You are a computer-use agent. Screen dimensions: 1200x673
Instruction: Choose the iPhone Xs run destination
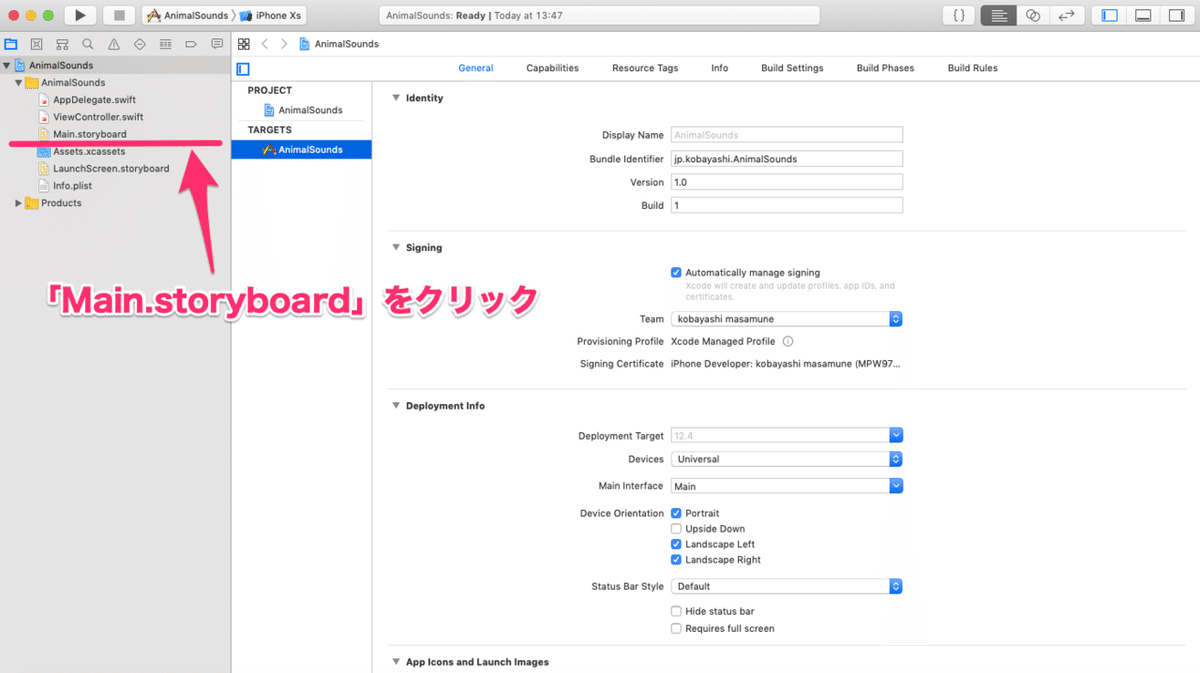272,16
